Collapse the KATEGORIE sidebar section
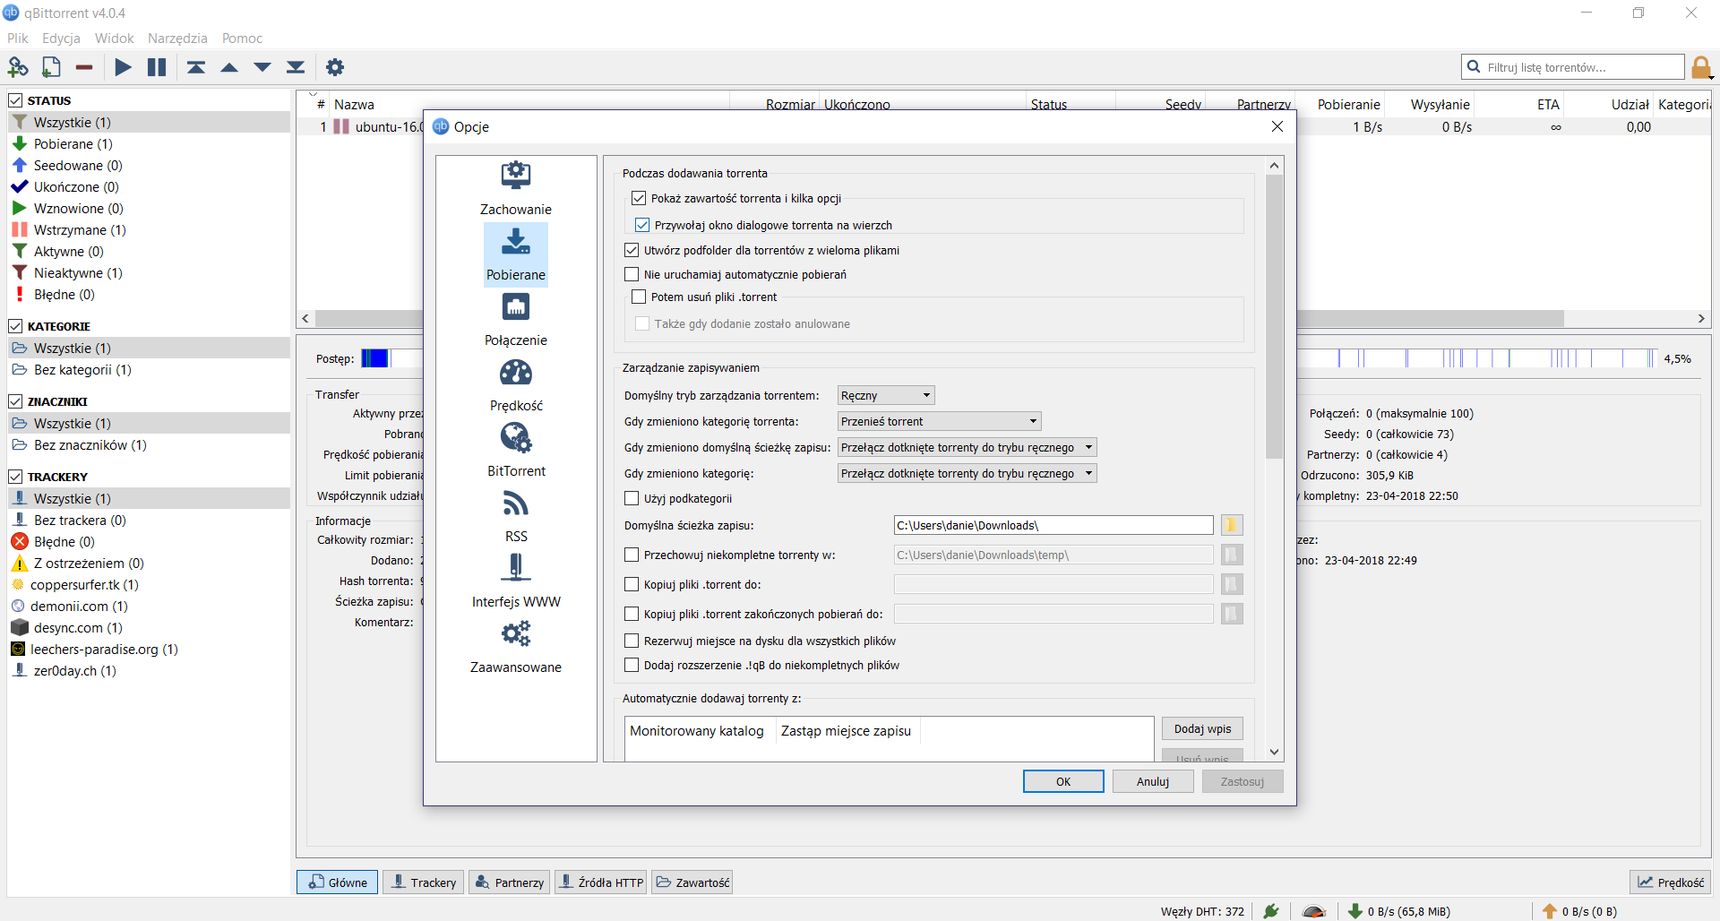Image resolution: width=1720 pixels, height=921 pixels. coord(16,326)
